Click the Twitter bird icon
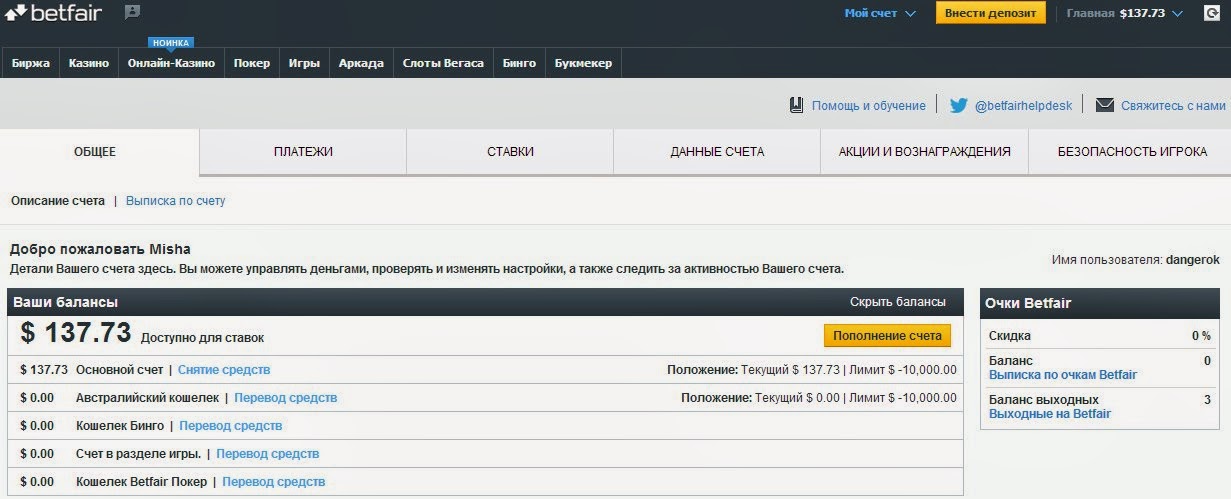 [x=958, y=104]
